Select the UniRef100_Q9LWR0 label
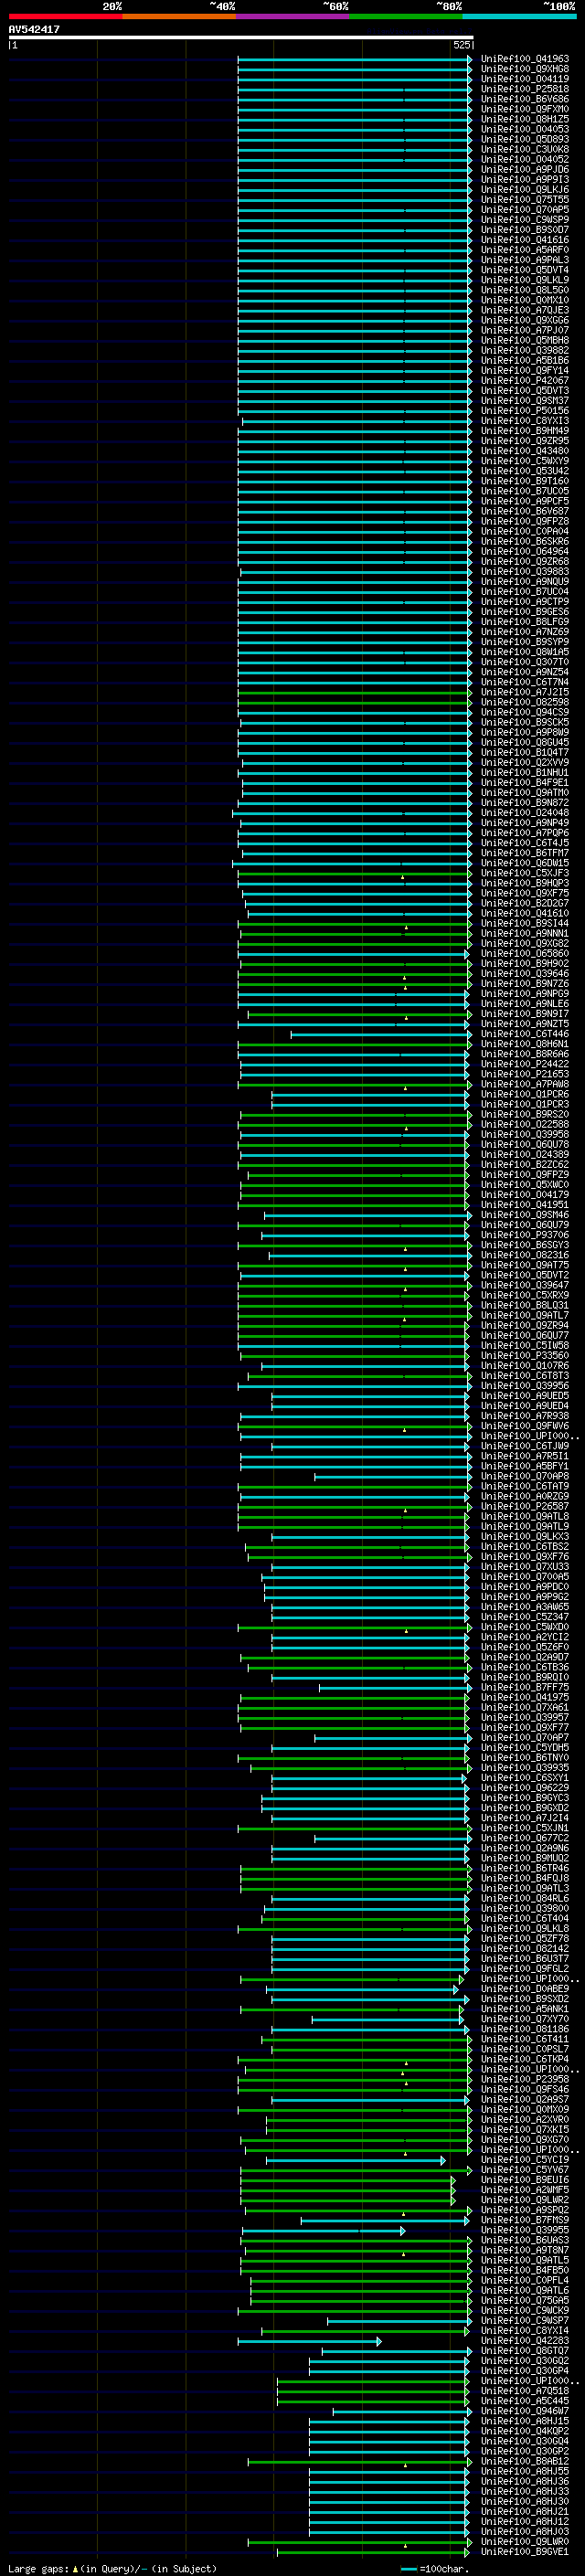Image resolution: width=585 pixels, height=2576 pixels. (x=525, y=2543)
